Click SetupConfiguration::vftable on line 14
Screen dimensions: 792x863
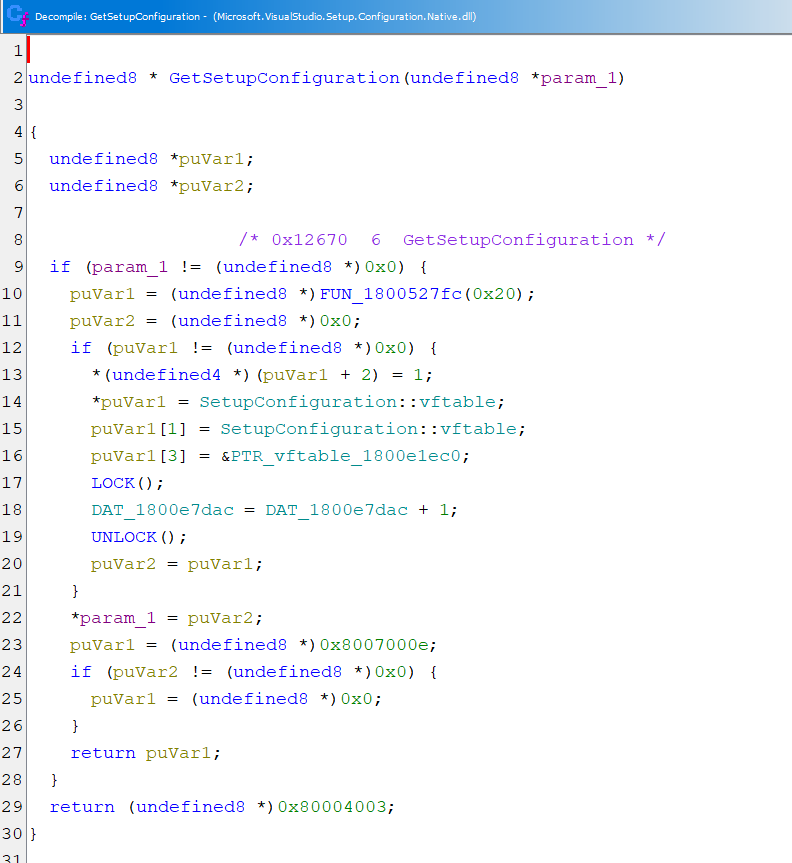[x=347, y=402]
